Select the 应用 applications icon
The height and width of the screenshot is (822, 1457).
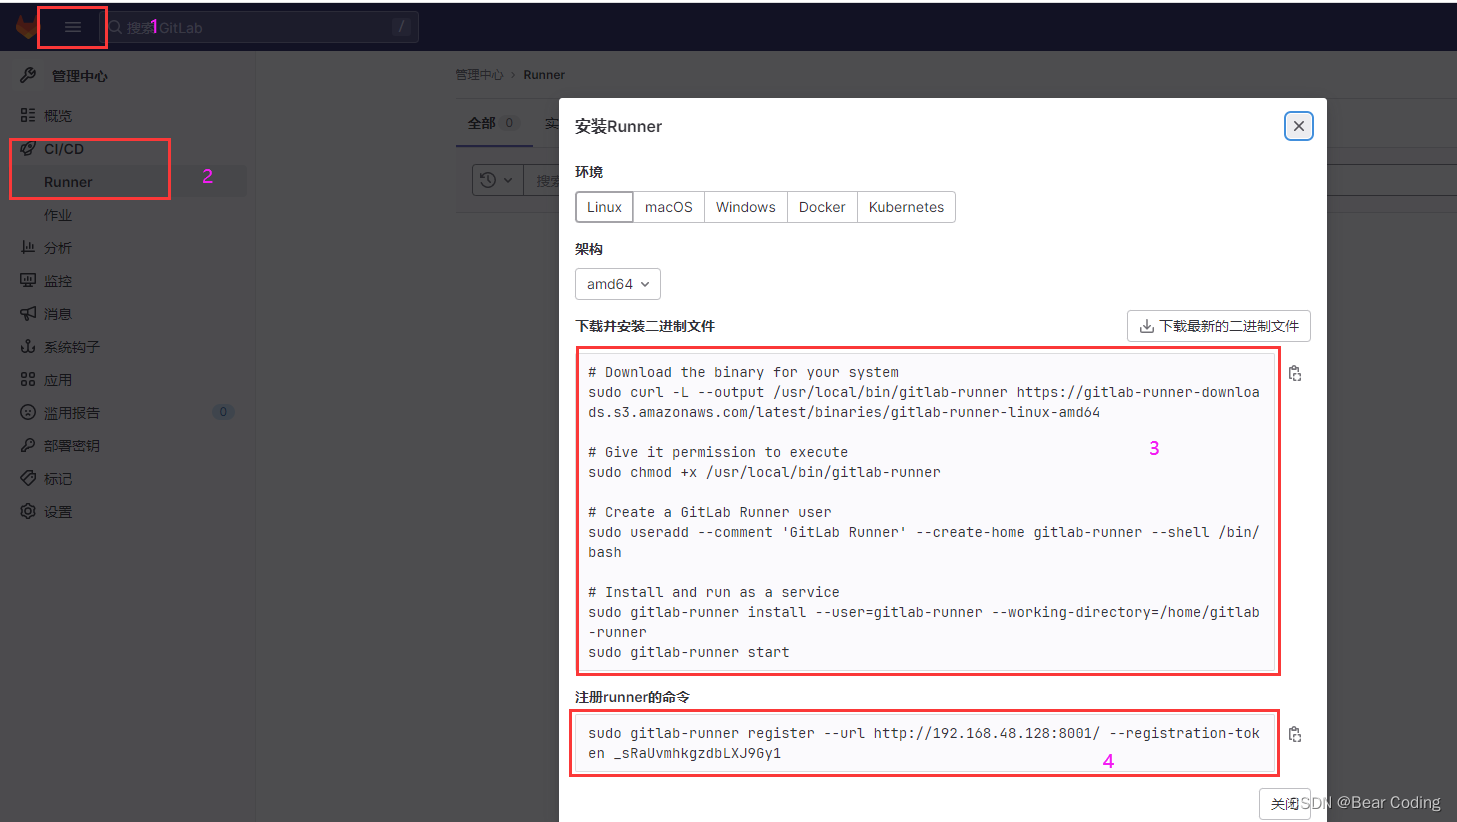[x=27, y=379]
